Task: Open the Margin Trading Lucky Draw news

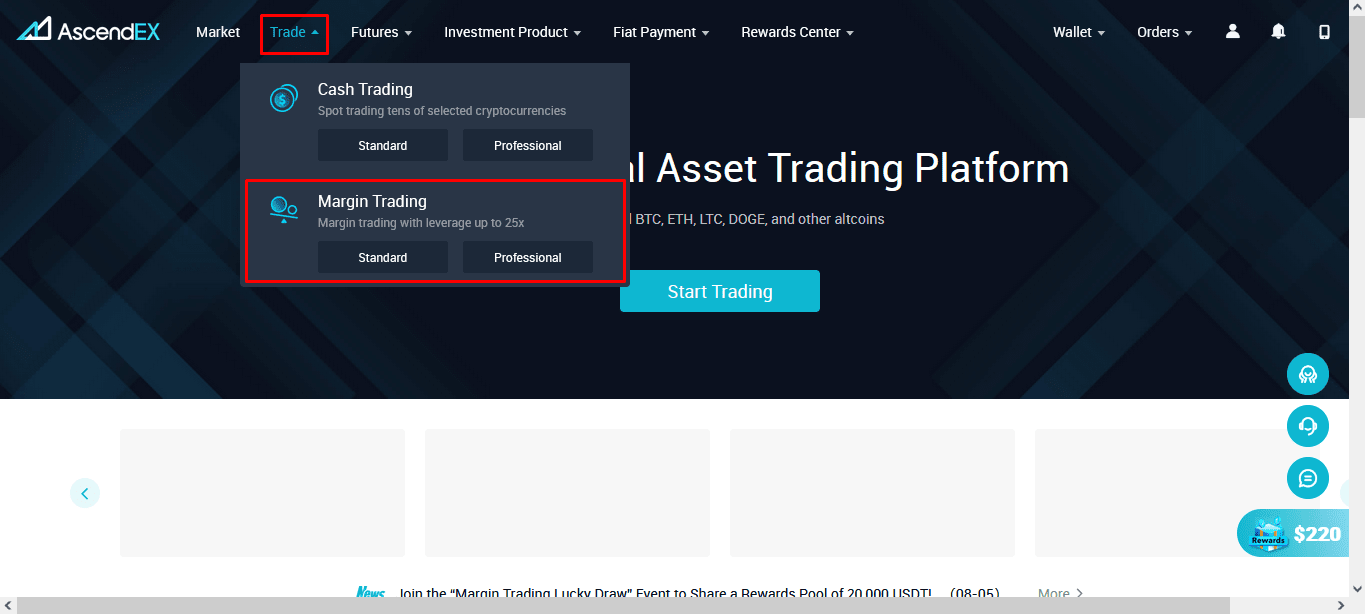Action: pos(698,593)
